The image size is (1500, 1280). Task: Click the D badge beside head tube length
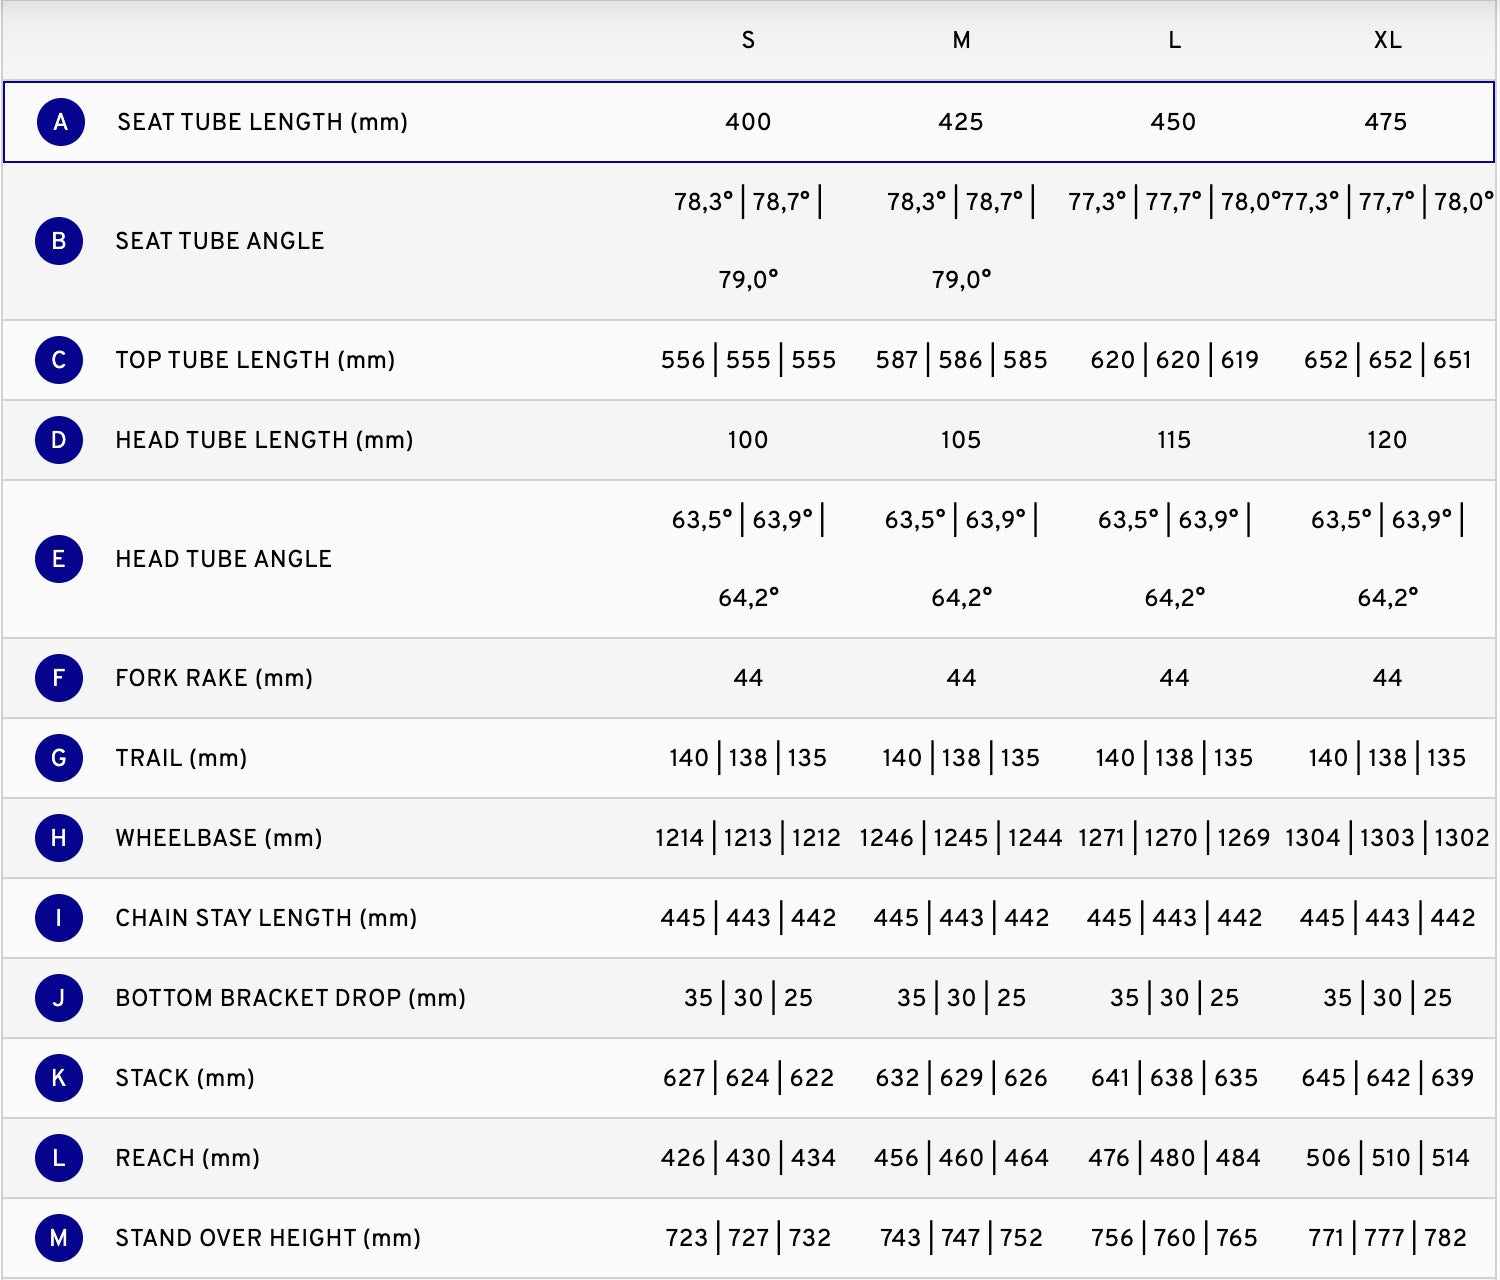[x=59, y=440]
